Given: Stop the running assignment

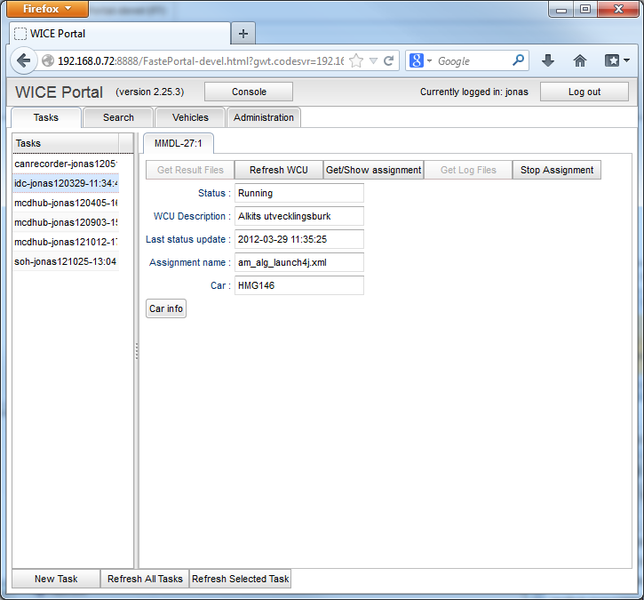Looking at the screenshot, I should pos(557,170).
